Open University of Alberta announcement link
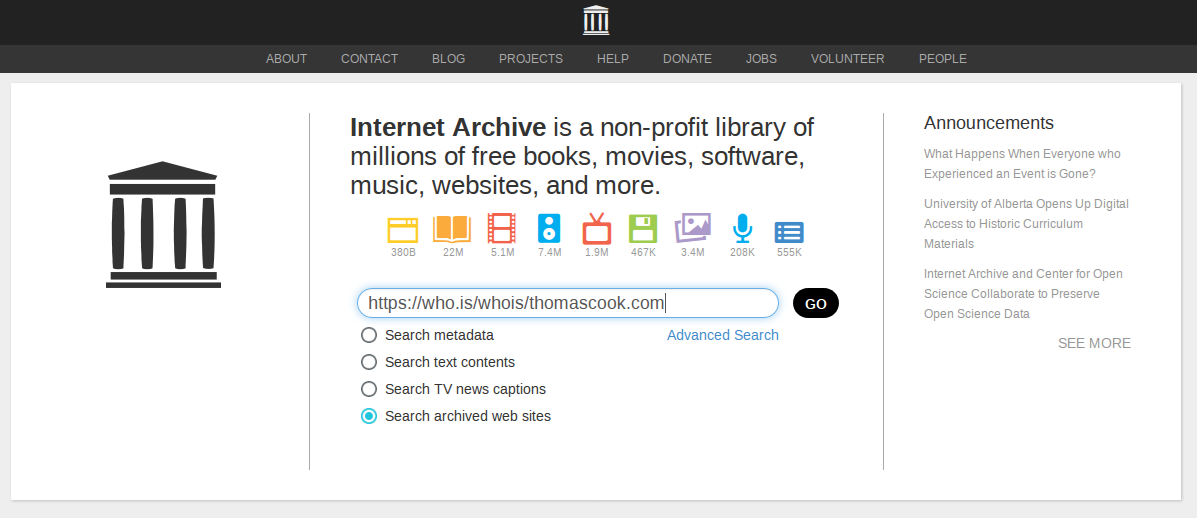 coord(1026,224)
